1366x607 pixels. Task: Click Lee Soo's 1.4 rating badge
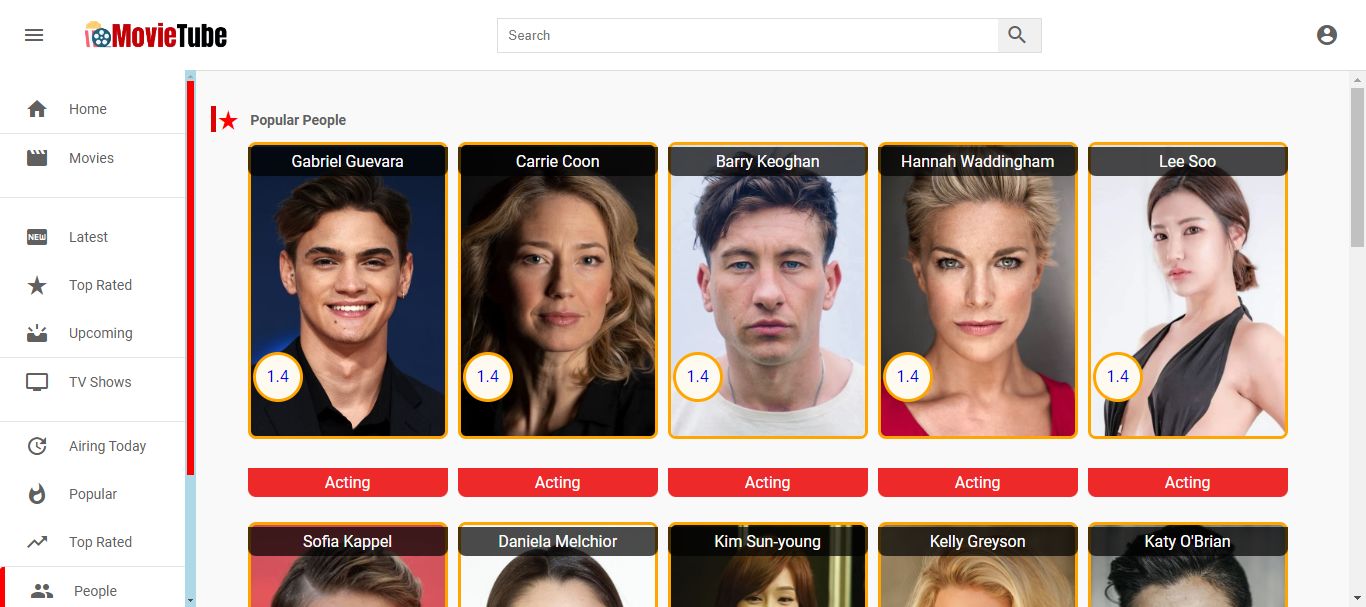1118,377
